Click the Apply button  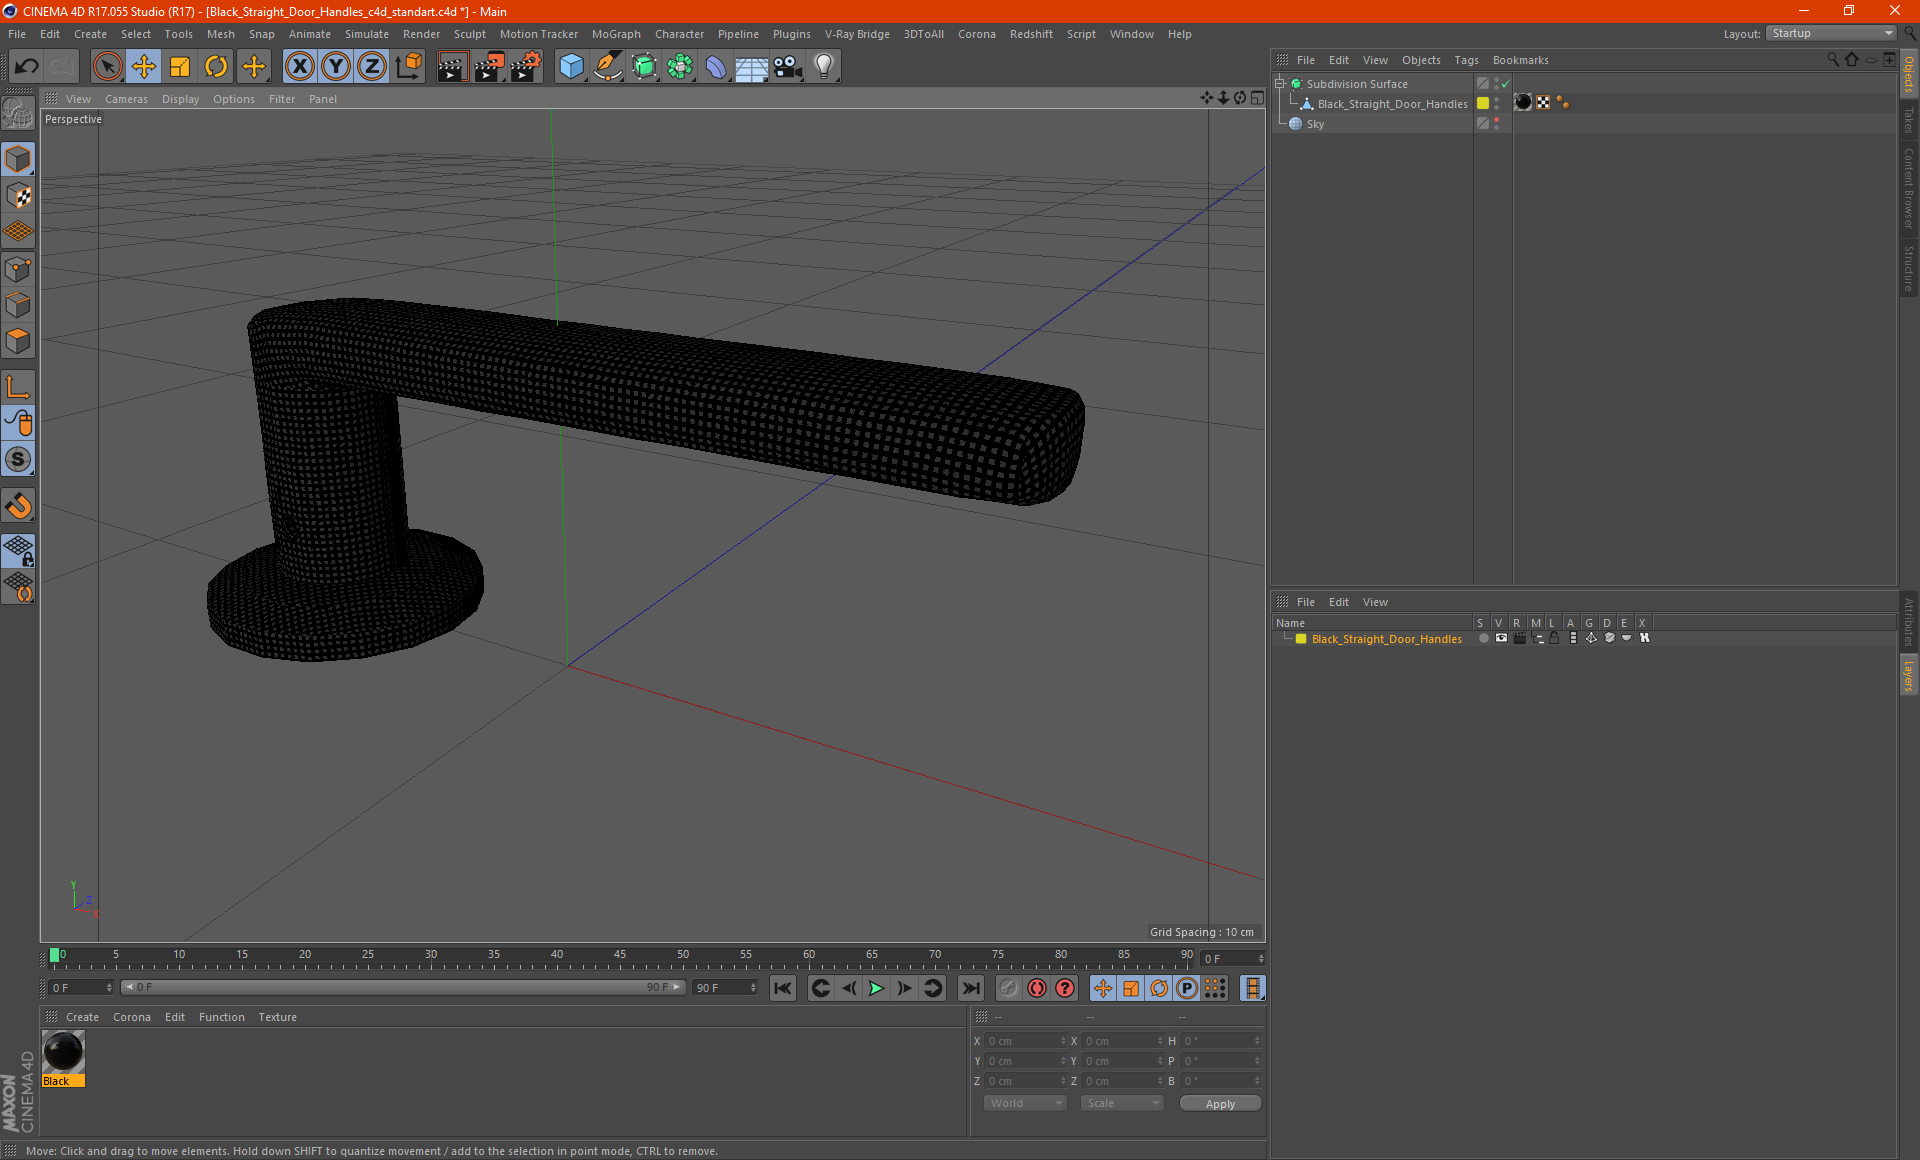[x=1219, y=1104]
